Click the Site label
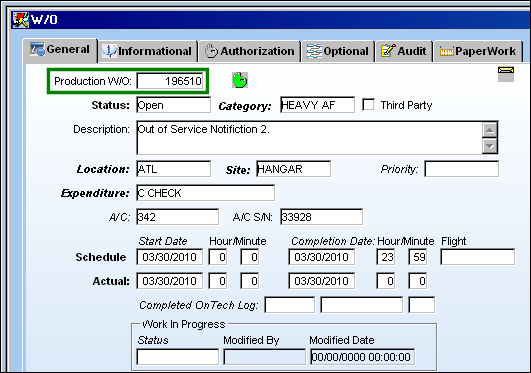The height and width of the screenshot is (373, 531). point(238,170)
